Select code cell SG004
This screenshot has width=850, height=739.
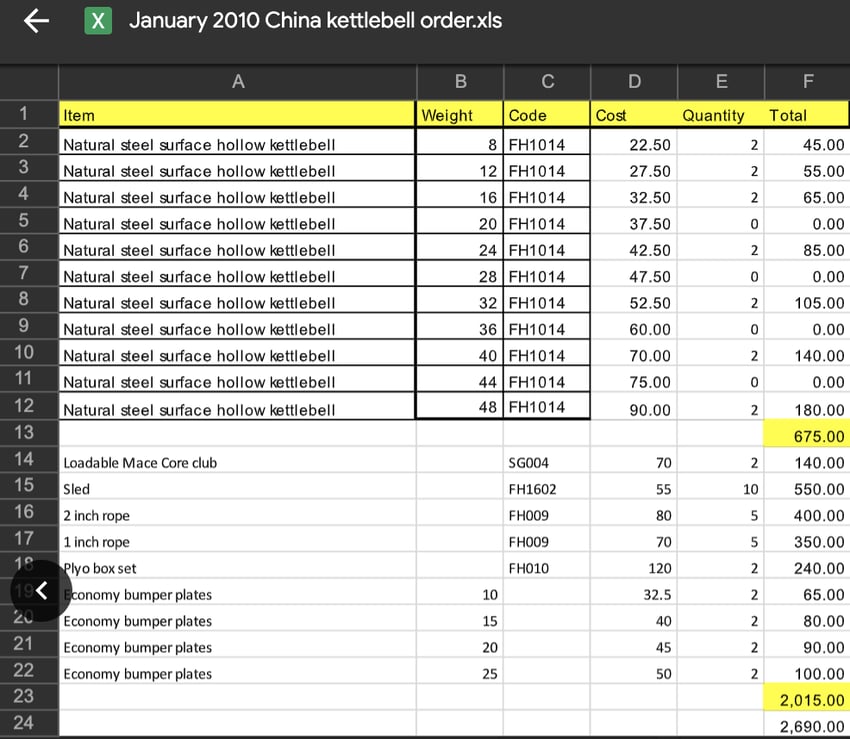pyautogui.click(x=546, y=460)
